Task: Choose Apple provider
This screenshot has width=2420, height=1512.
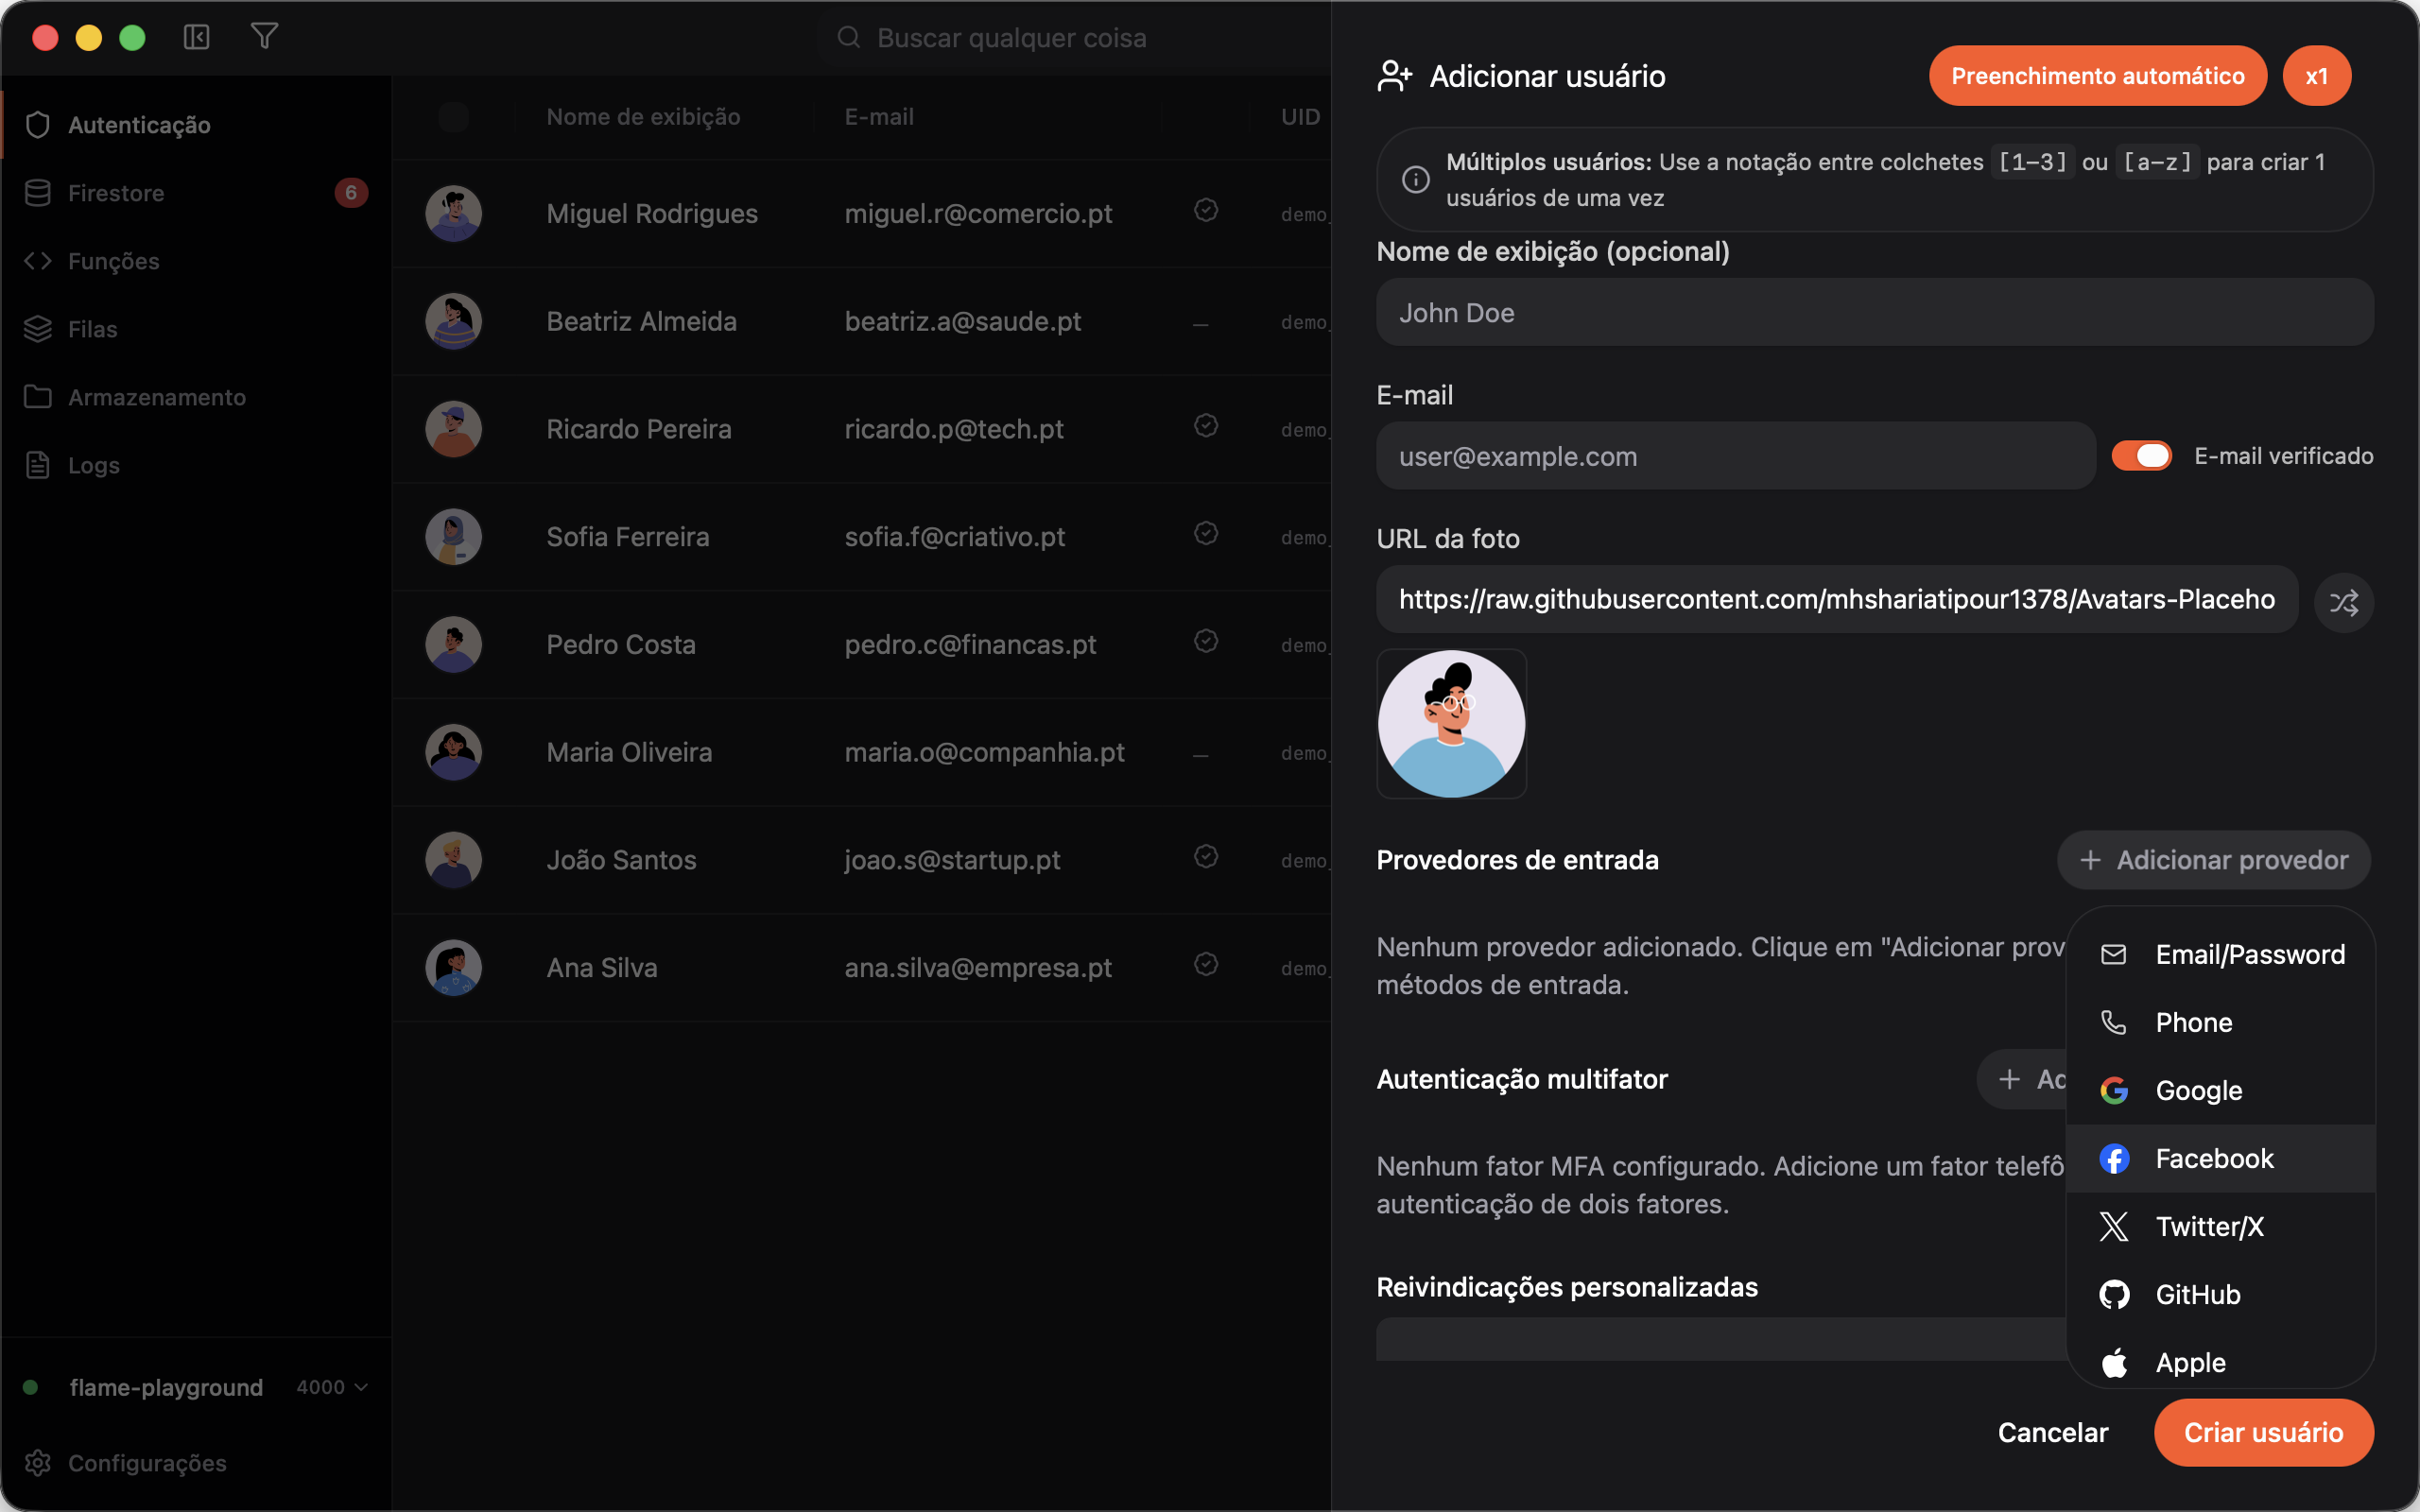Action: (2221, 1361)
